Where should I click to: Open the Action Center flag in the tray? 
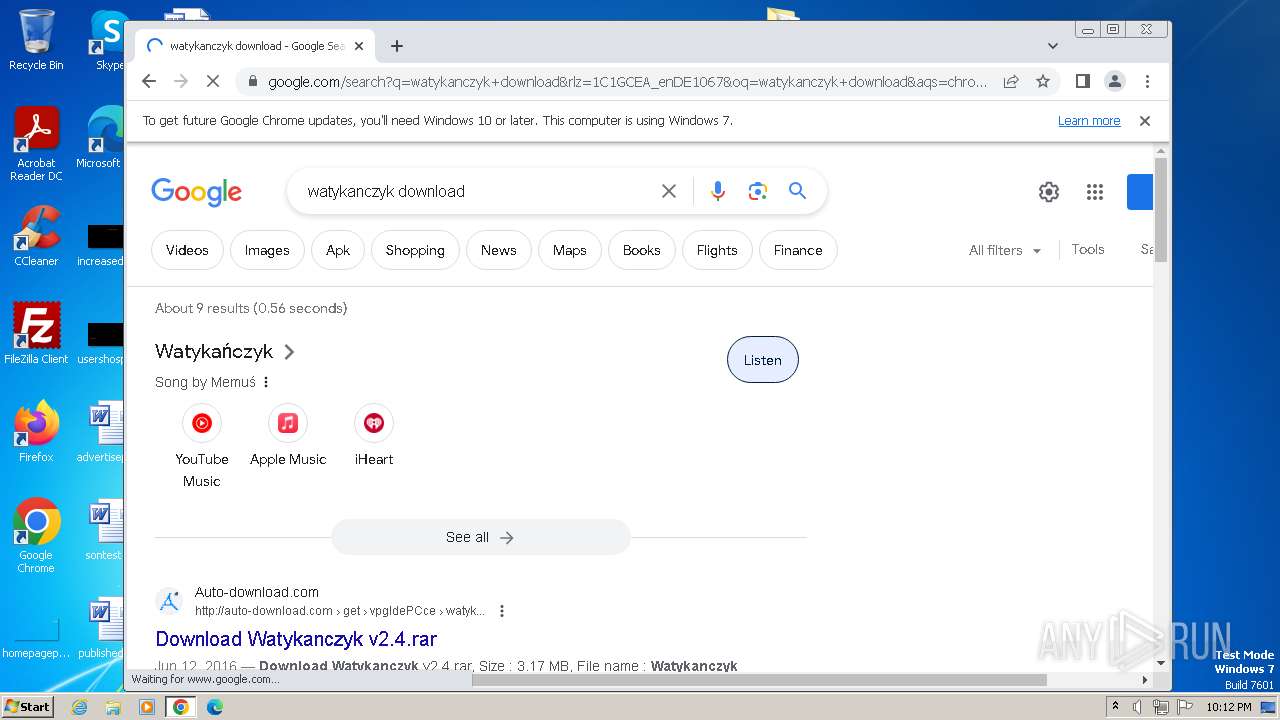coord(1184,707)
